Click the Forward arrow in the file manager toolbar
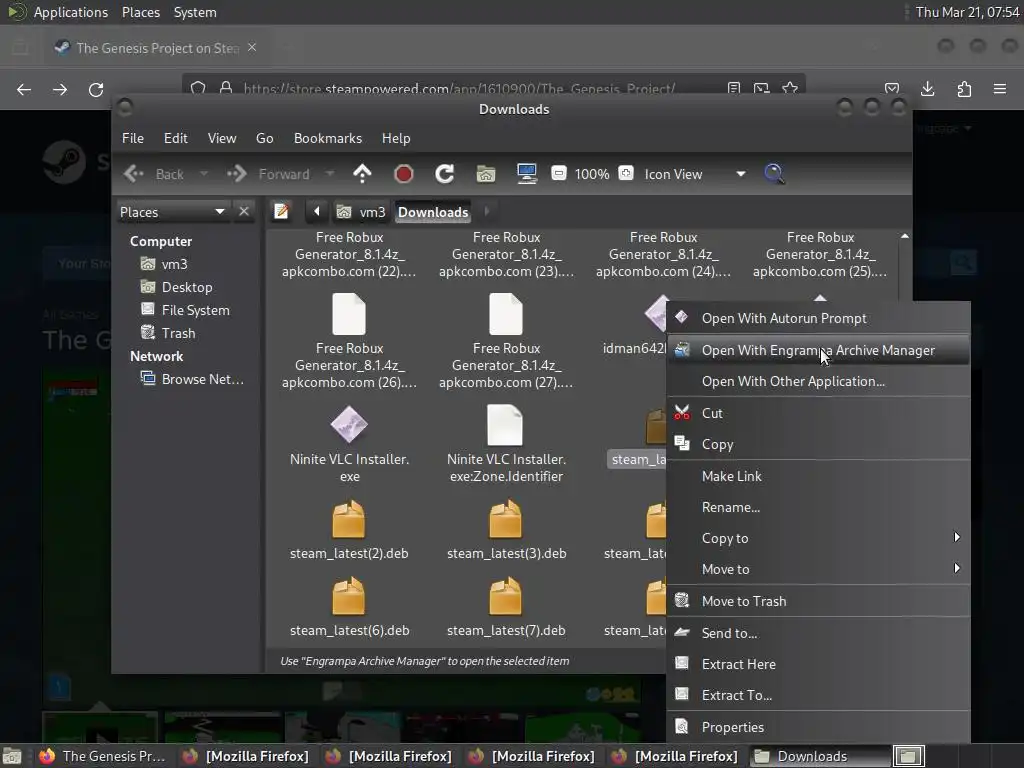 point(237,174)
